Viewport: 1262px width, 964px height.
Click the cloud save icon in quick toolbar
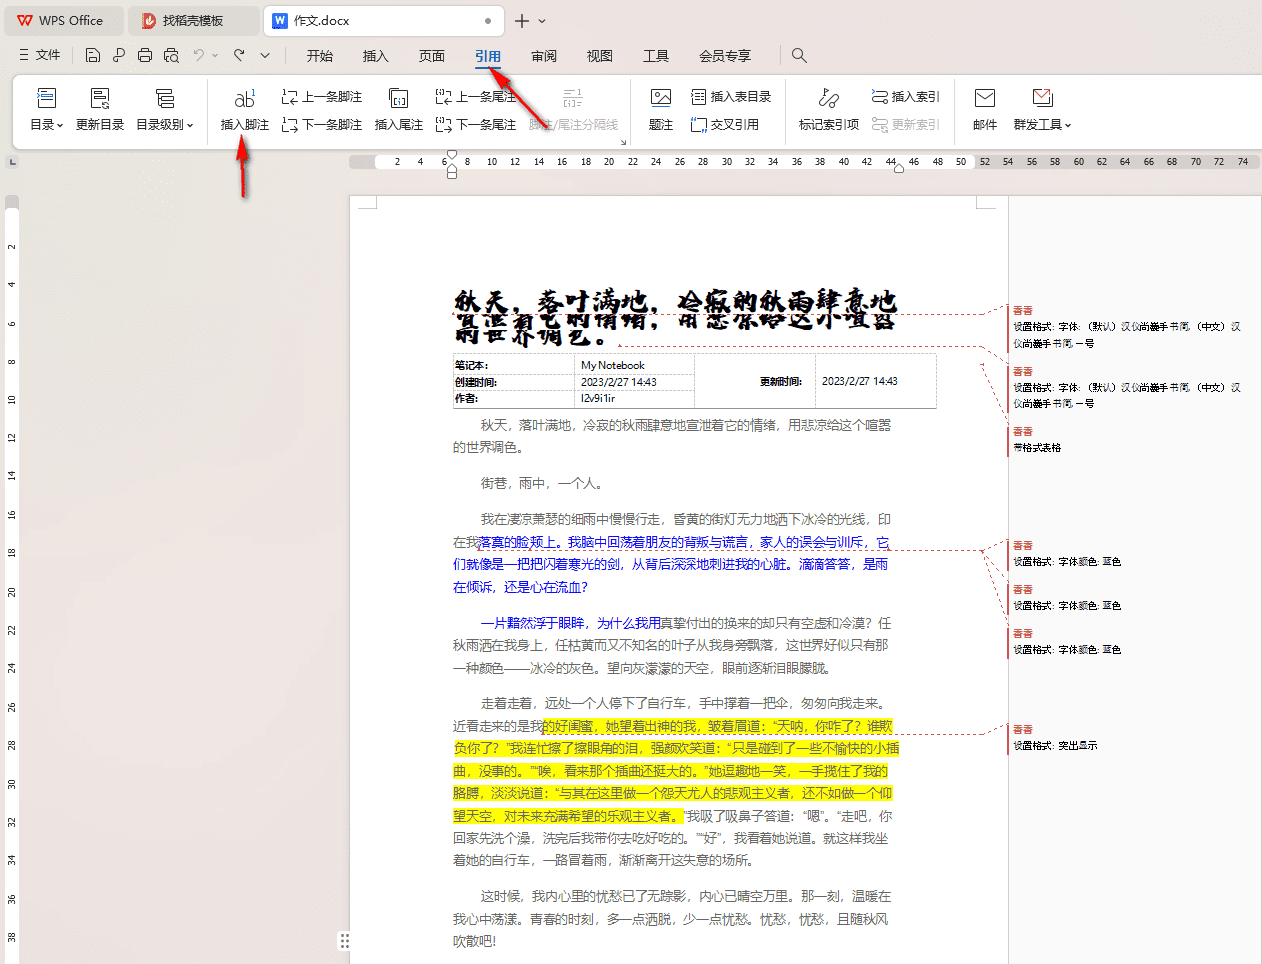pyautogui.click(x=119, y=55)
